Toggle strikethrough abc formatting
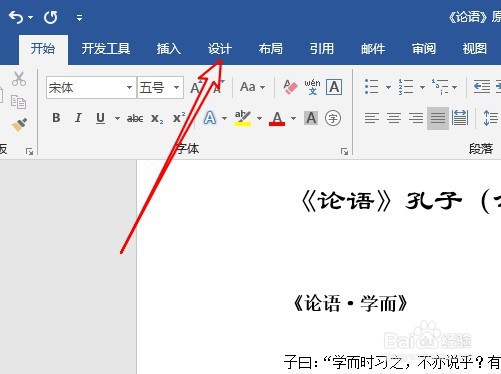This screenshot has height=374, width=501. click(135, 118)
